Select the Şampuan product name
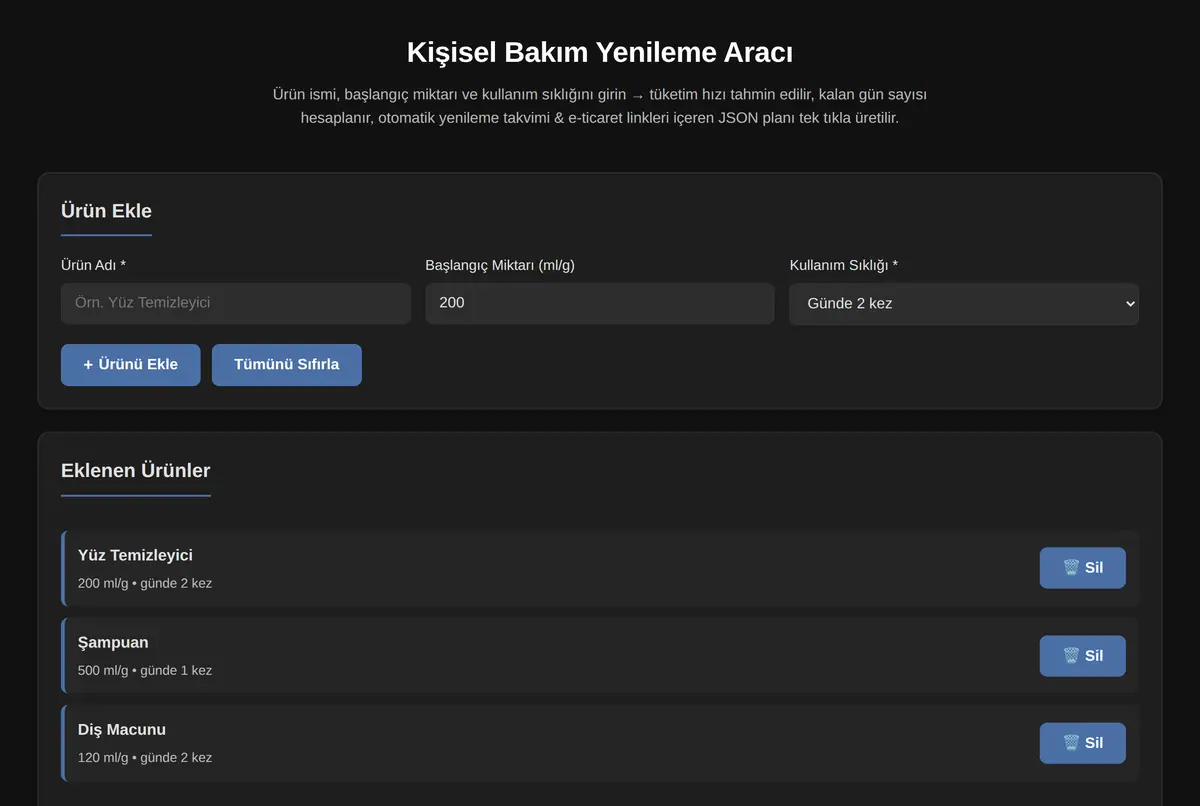1200x806 pixels. (113, 642)
